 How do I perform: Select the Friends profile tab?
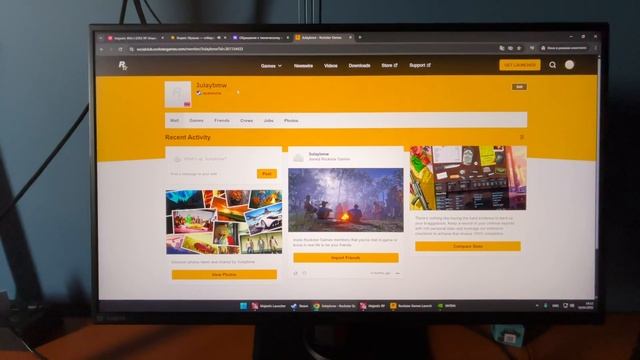222,120
